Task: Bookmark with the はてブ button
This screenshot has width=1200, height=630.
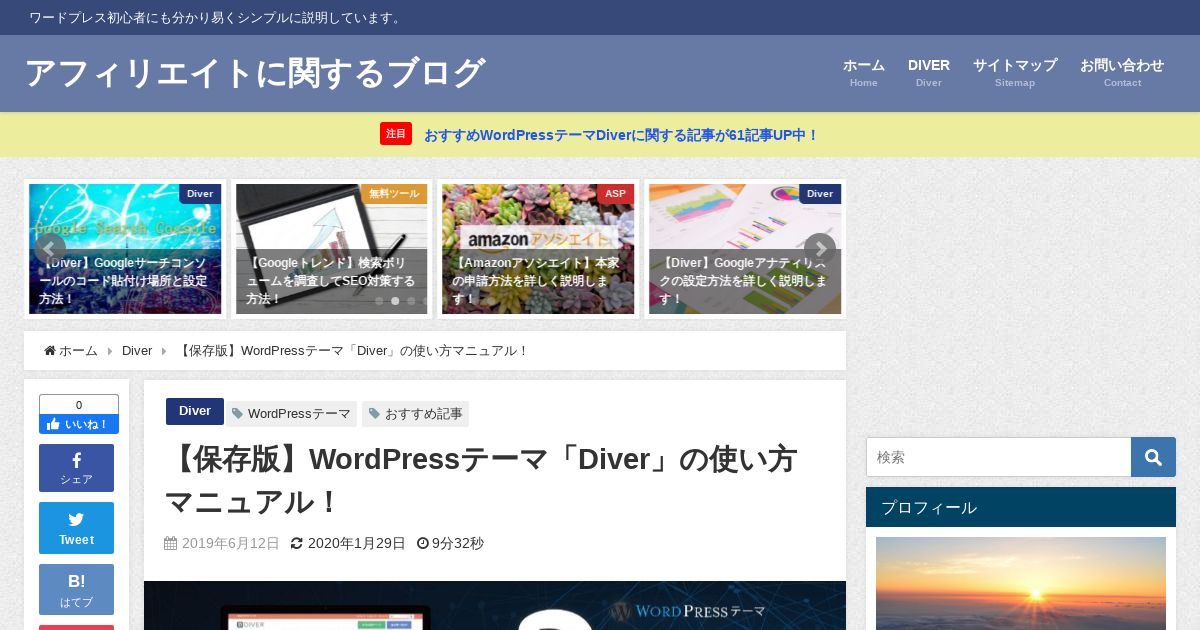Action: click(x=77, y=590)
